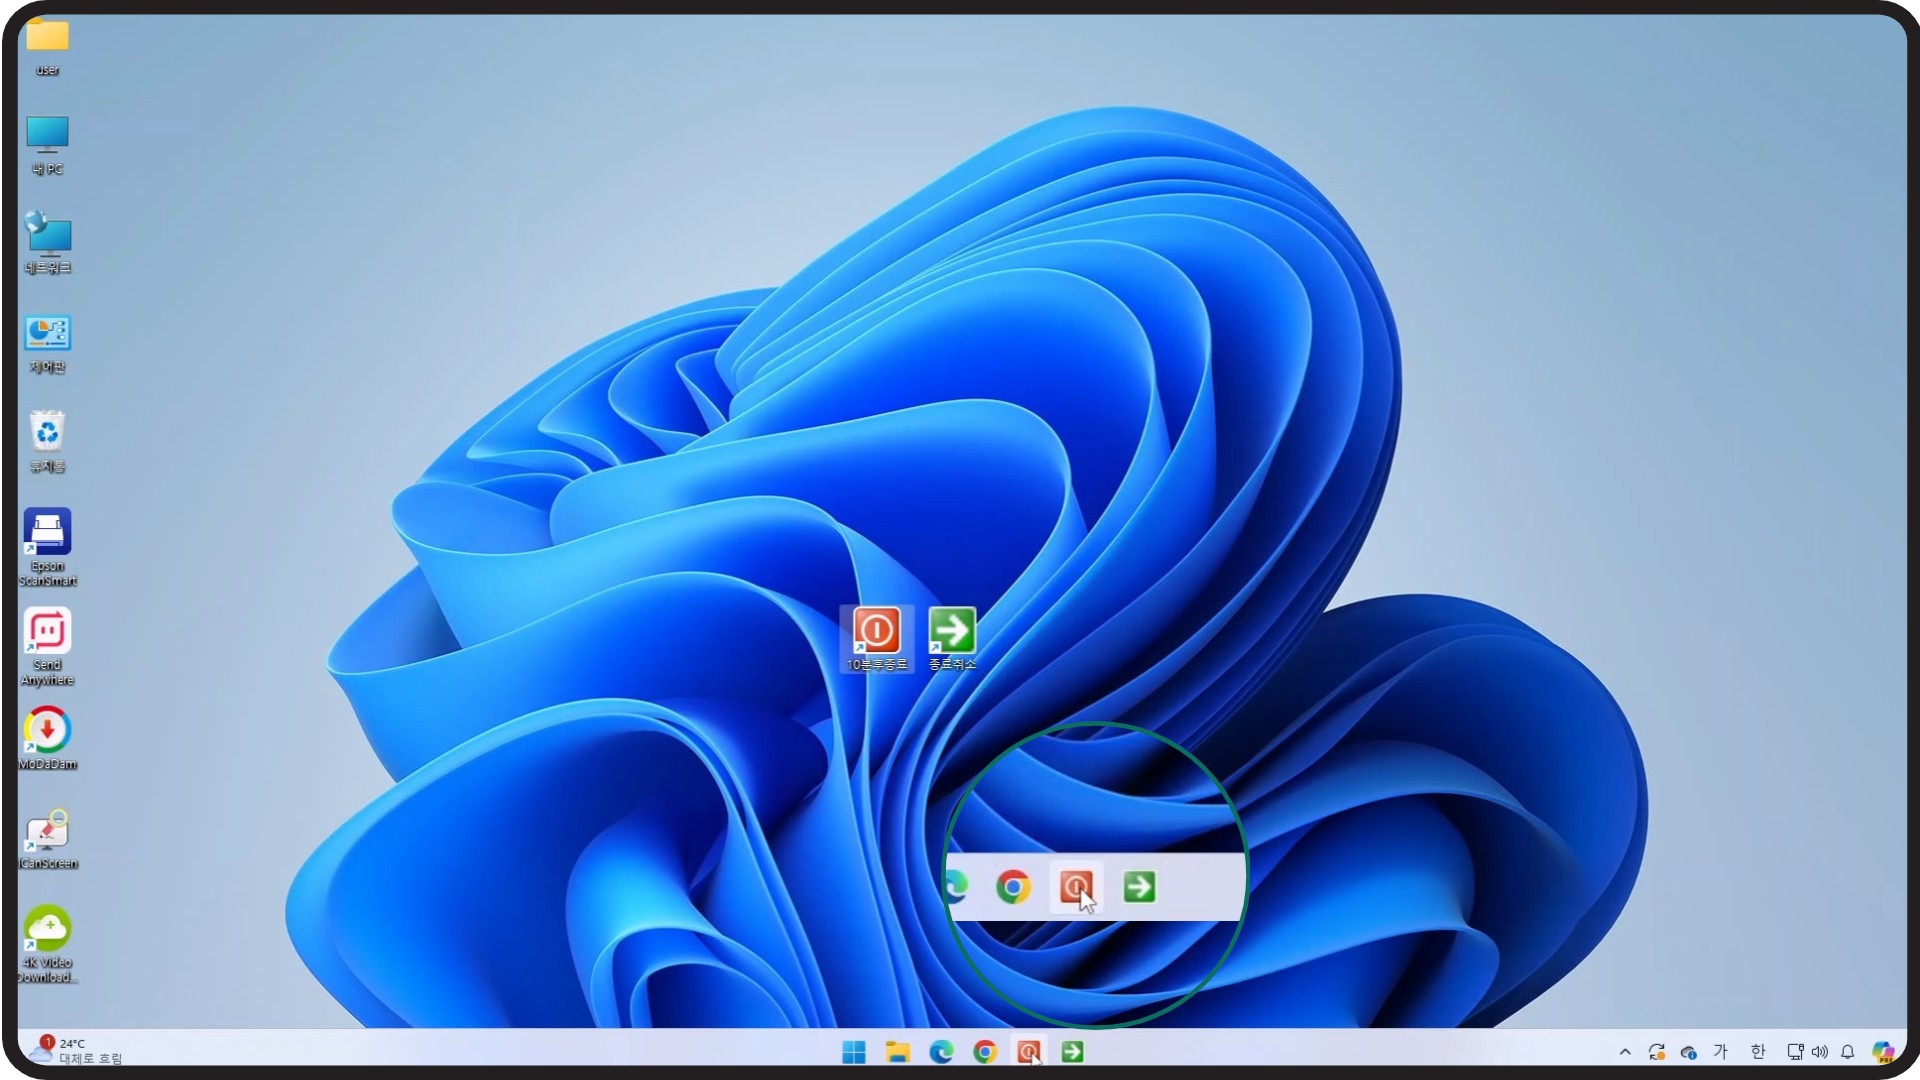Viewport: 1920px width, 1080px height.
Task: Click the MoDaDam desktop icon
Action: [x=47, y=731]
